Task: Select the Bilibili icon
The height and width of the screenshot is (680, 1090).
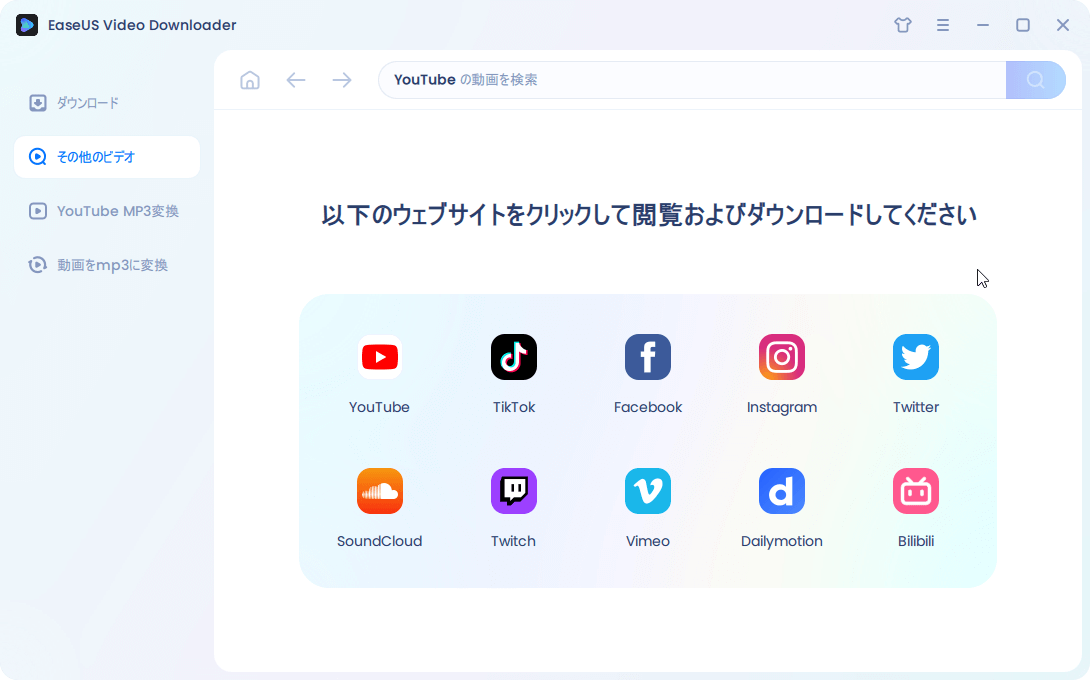Action: coord(915,491)
